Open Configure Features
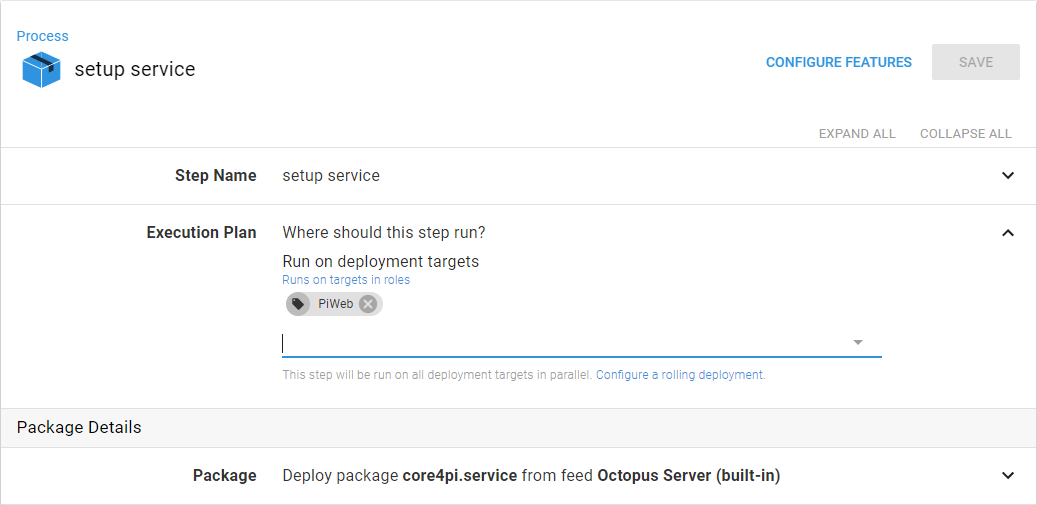The width and height of the screenshot is (1037, 505). [838, 62]
